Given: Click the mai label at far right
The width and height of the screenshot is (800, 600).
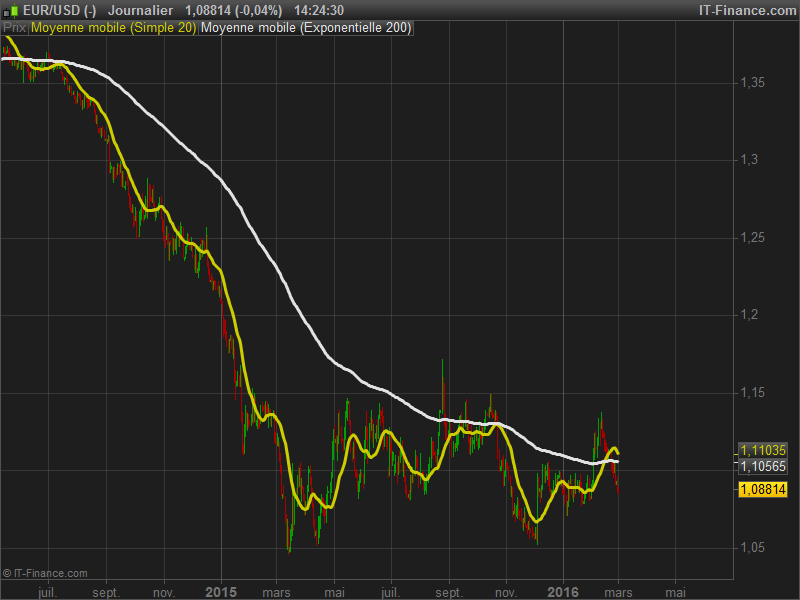Looking at the screenshot, I should (676, 592).
